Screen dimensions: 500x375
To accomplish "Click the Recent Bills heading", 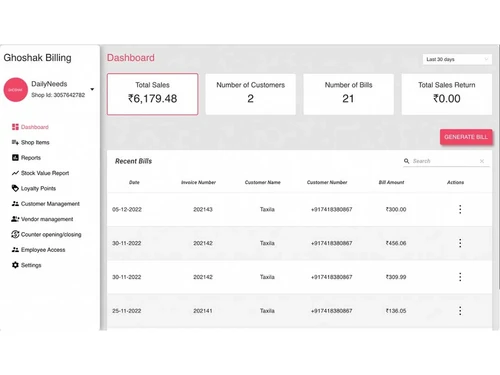I will point(133,161).
